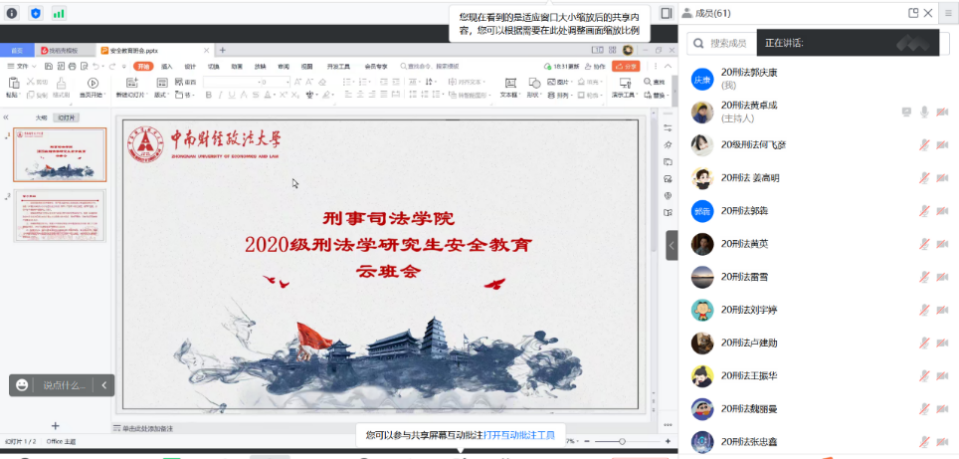Viewport: 959px width, 459px height.
Task: Click the blue security shield icon
Action: [35, 13]
